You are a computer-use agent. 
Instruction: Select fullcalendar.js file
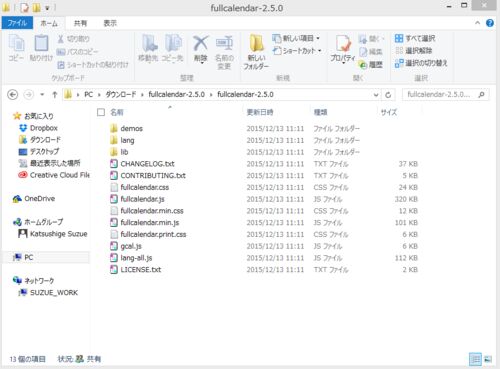137,199
